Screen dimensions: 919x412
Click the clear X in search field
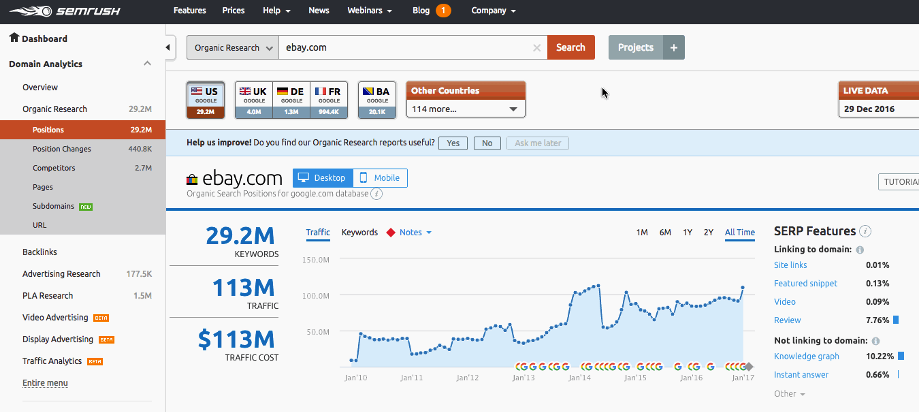tap(537, 47)
